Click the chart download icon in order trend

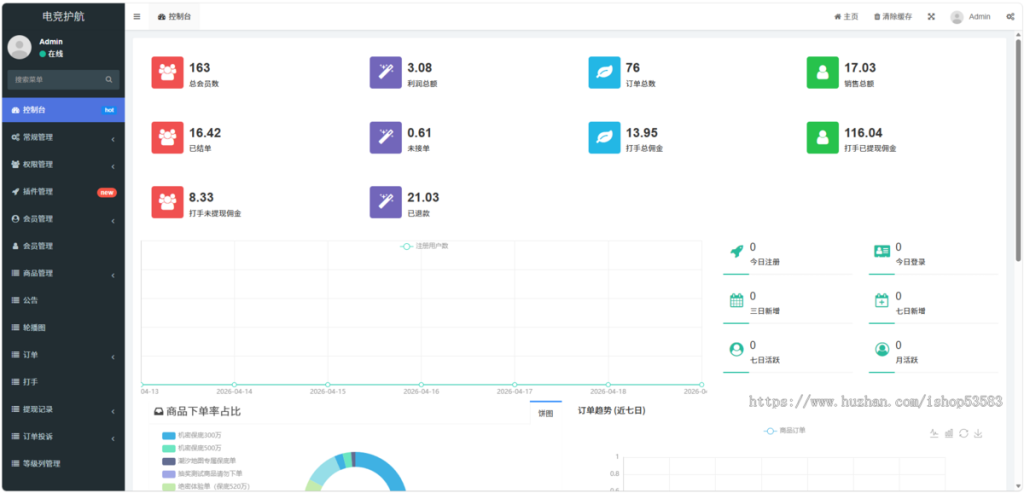coord(978,433)
